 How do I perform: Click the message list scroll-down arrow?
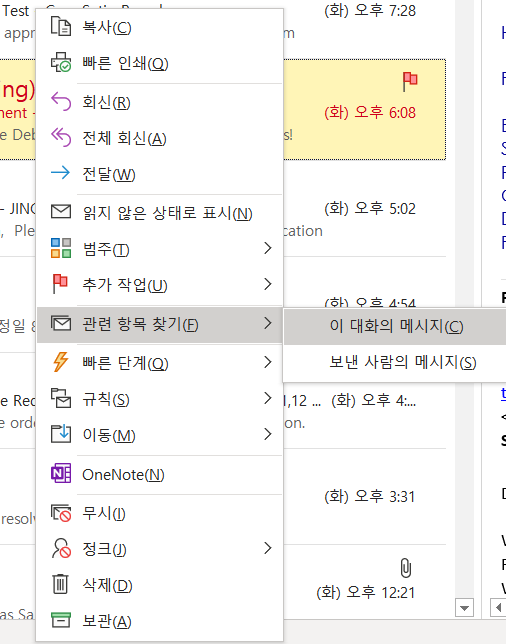pos(465,607)
